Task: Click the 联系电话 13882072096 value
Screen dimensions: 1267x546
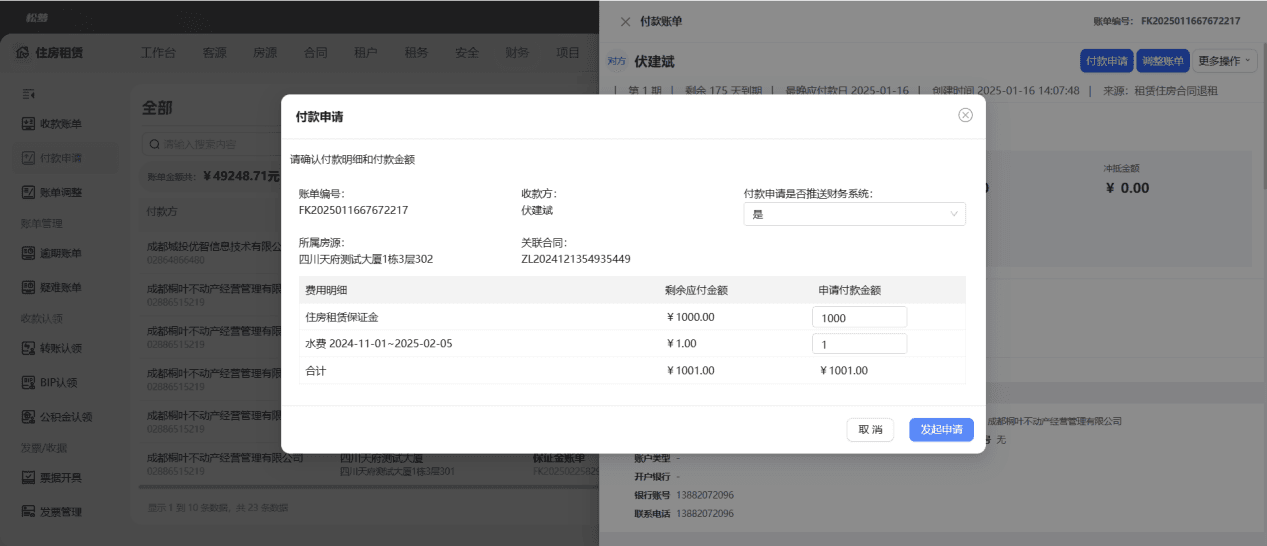Action: coord(704,513)
